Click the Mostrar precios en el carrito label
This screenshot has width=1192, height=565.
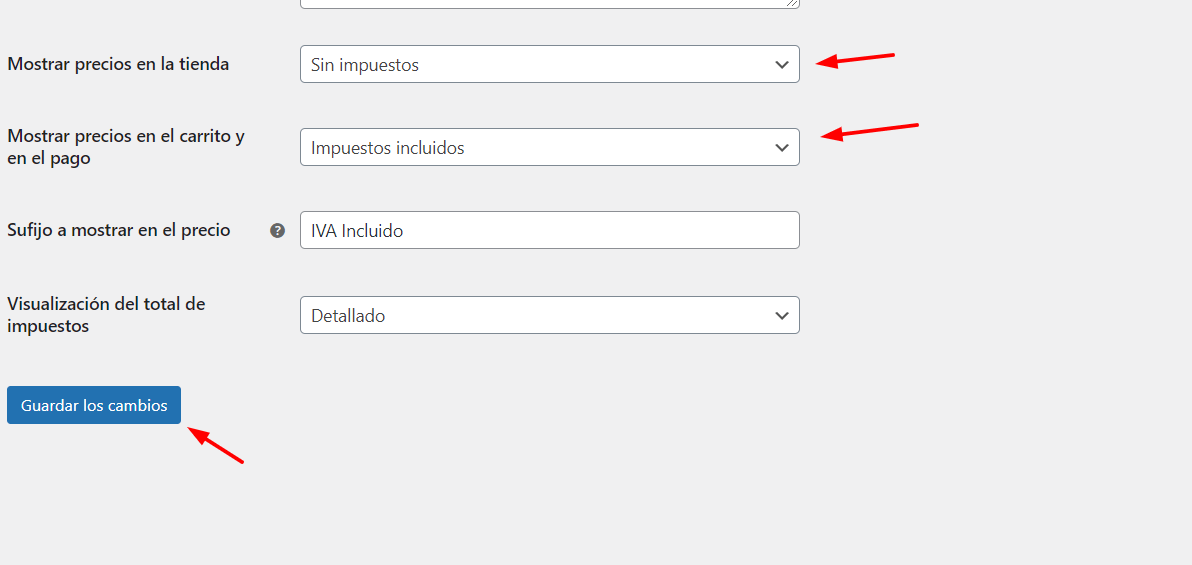coord(126,148)
